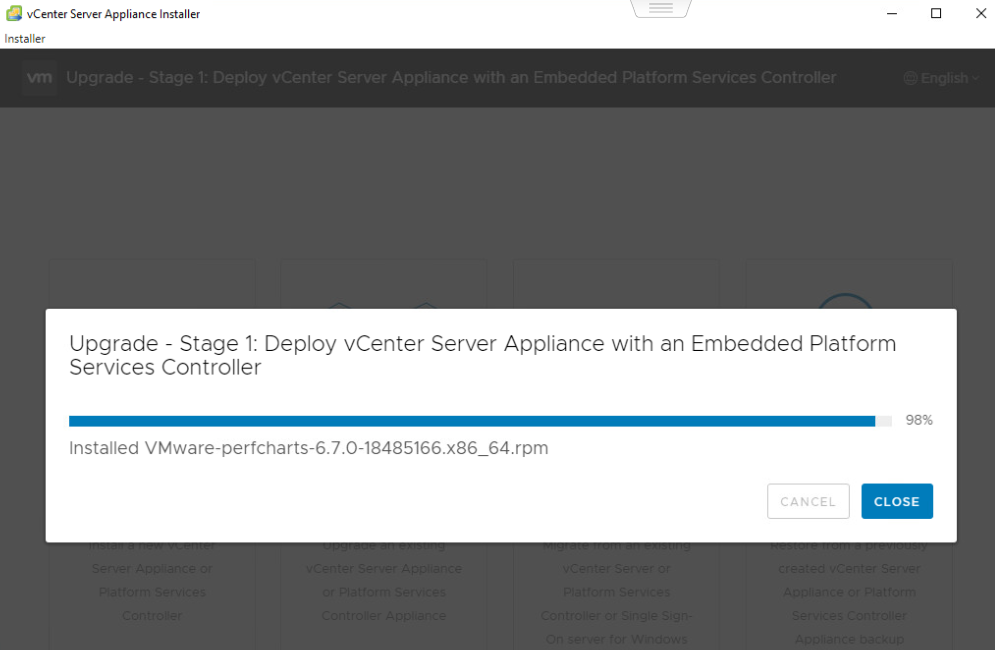Click the CANCEL button in the dialog
Viewport: 995px width, 650px height.
pyautogui.click(x=808, y=501)
